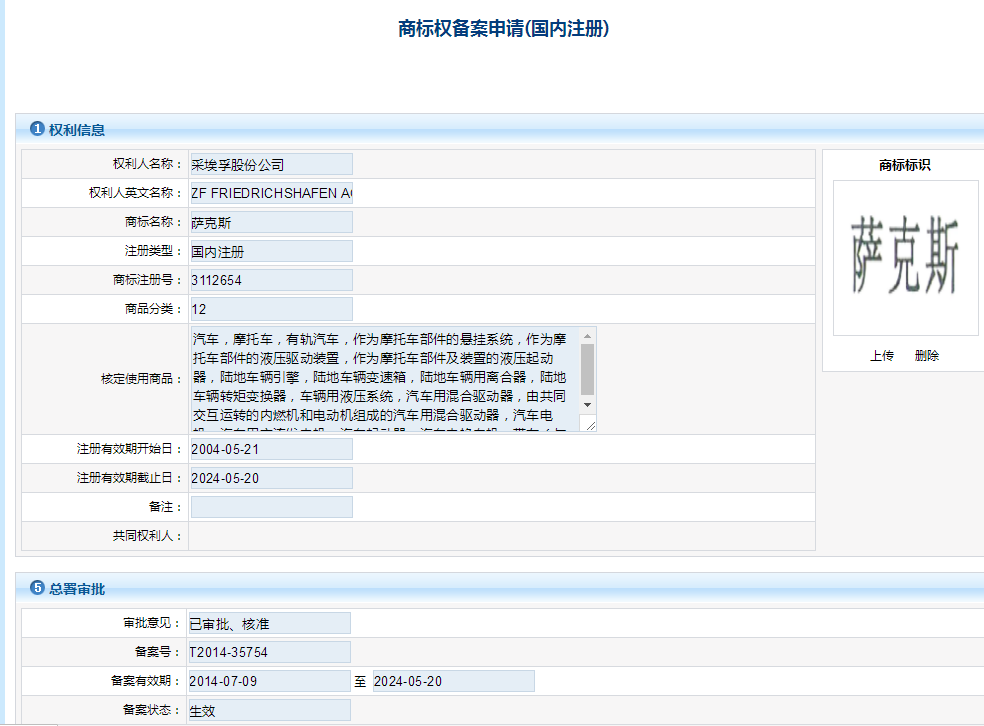
Task: Click the empty 备注 remarks field
Action: (270, 506)
